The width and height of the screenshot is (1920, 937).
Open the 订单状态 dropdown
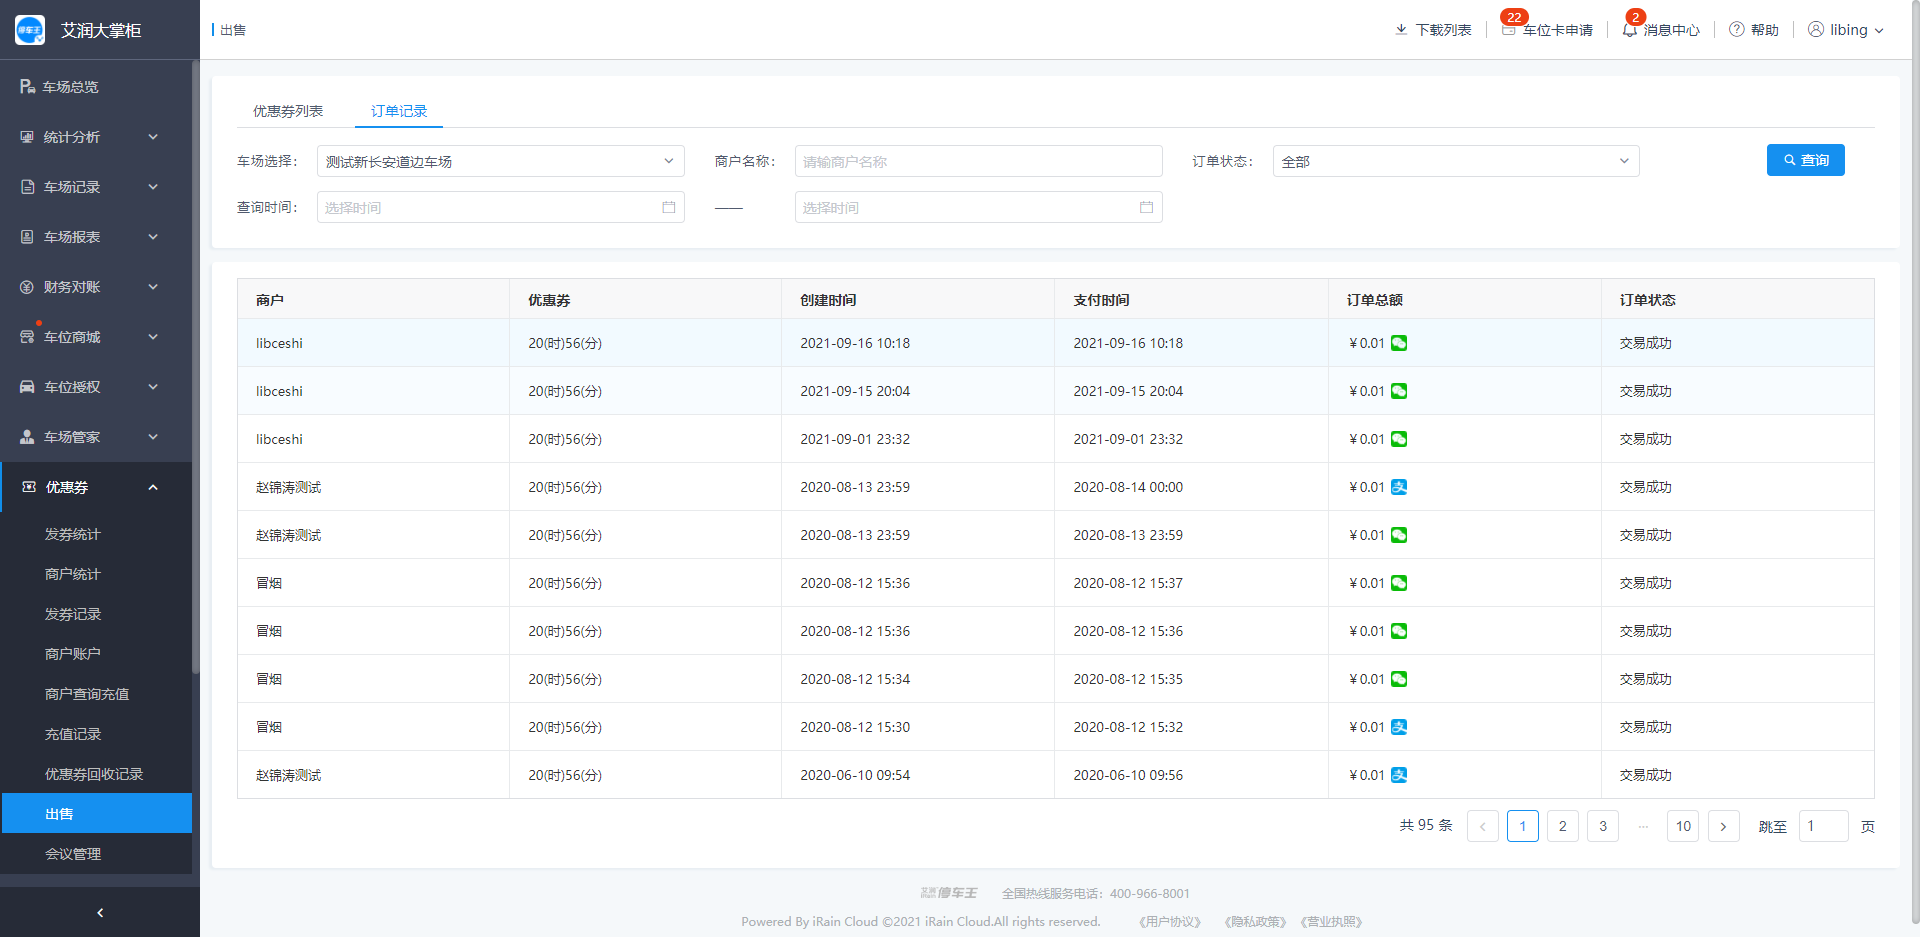[1455, 161]
